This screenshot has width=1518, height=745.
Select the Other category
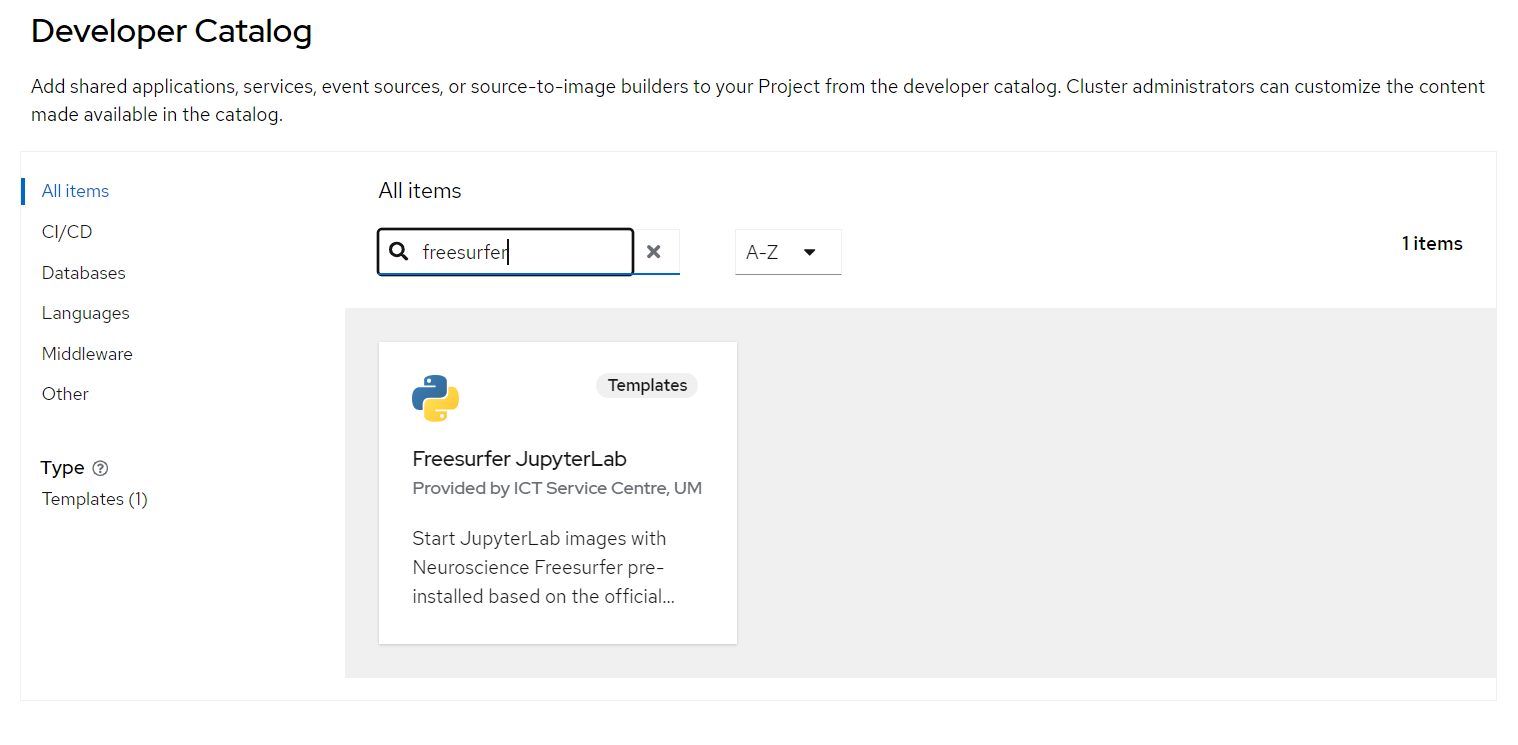[x=65, y=394]
